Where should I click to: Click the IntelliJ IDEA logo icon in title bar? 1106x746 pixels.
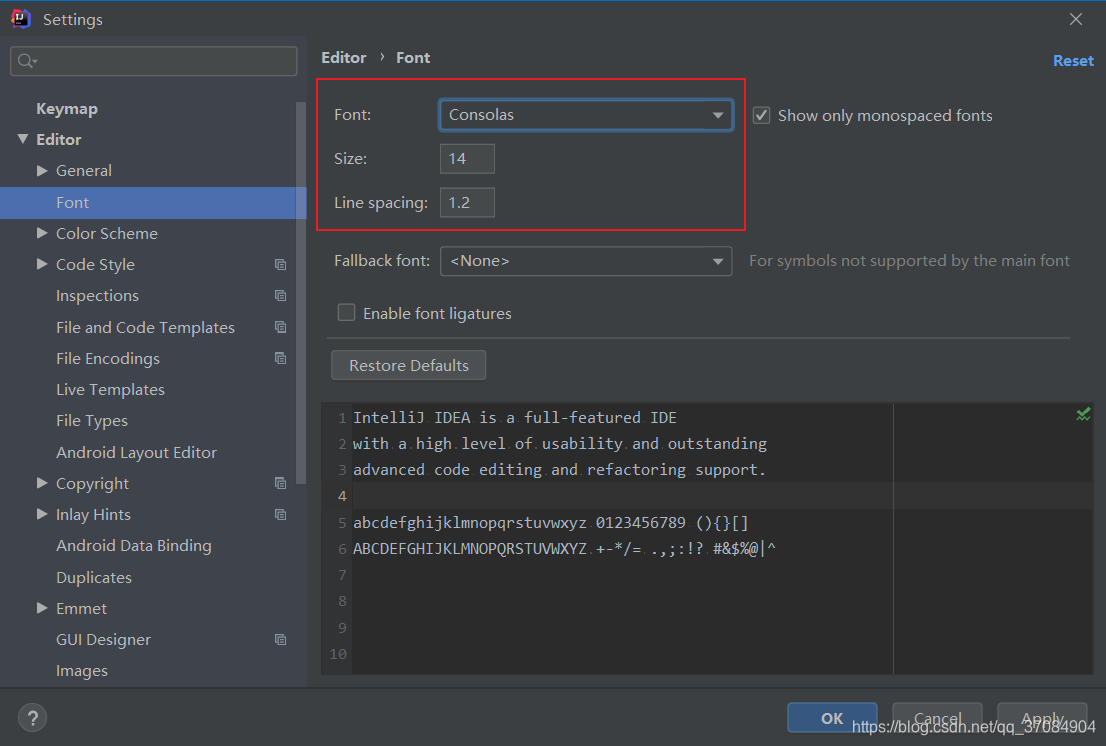[20, 19]
